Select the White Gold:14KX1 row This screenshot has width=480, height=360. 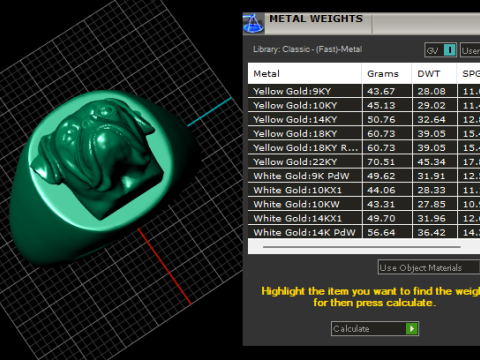click(364, 218)
